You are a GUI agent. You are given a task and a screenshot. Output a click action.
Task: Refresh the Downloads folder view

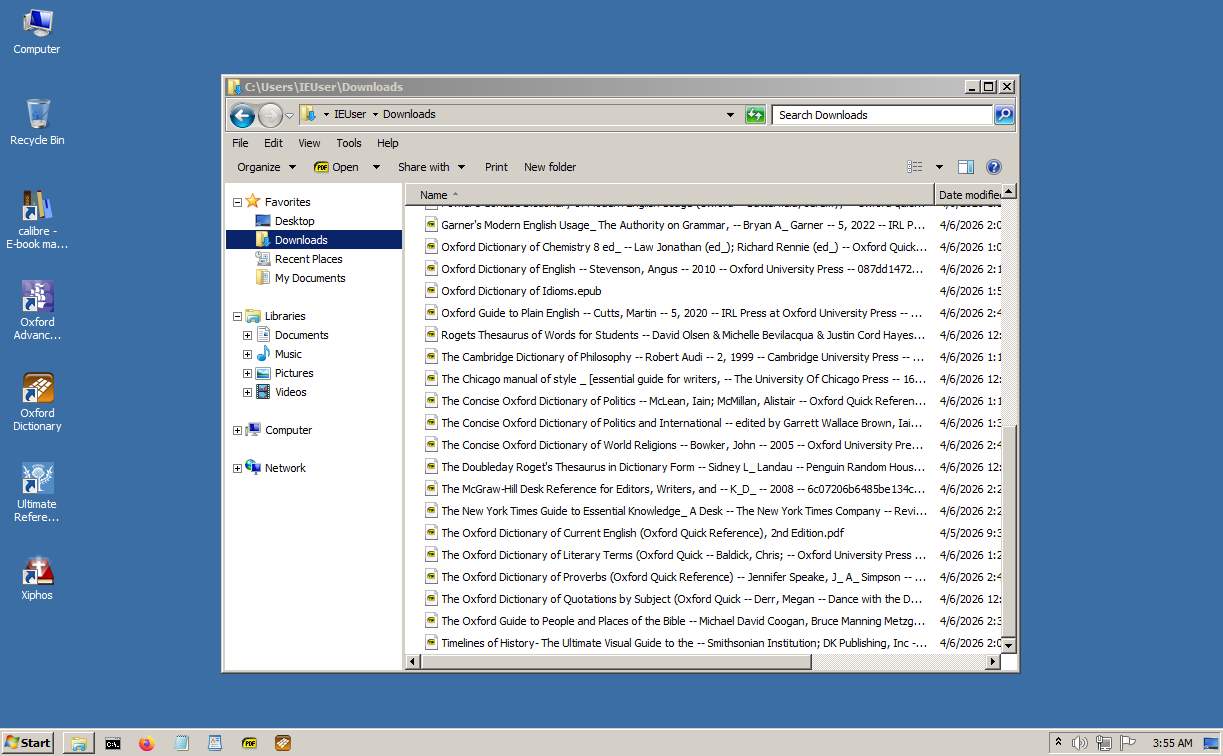(x=755, y=115)
